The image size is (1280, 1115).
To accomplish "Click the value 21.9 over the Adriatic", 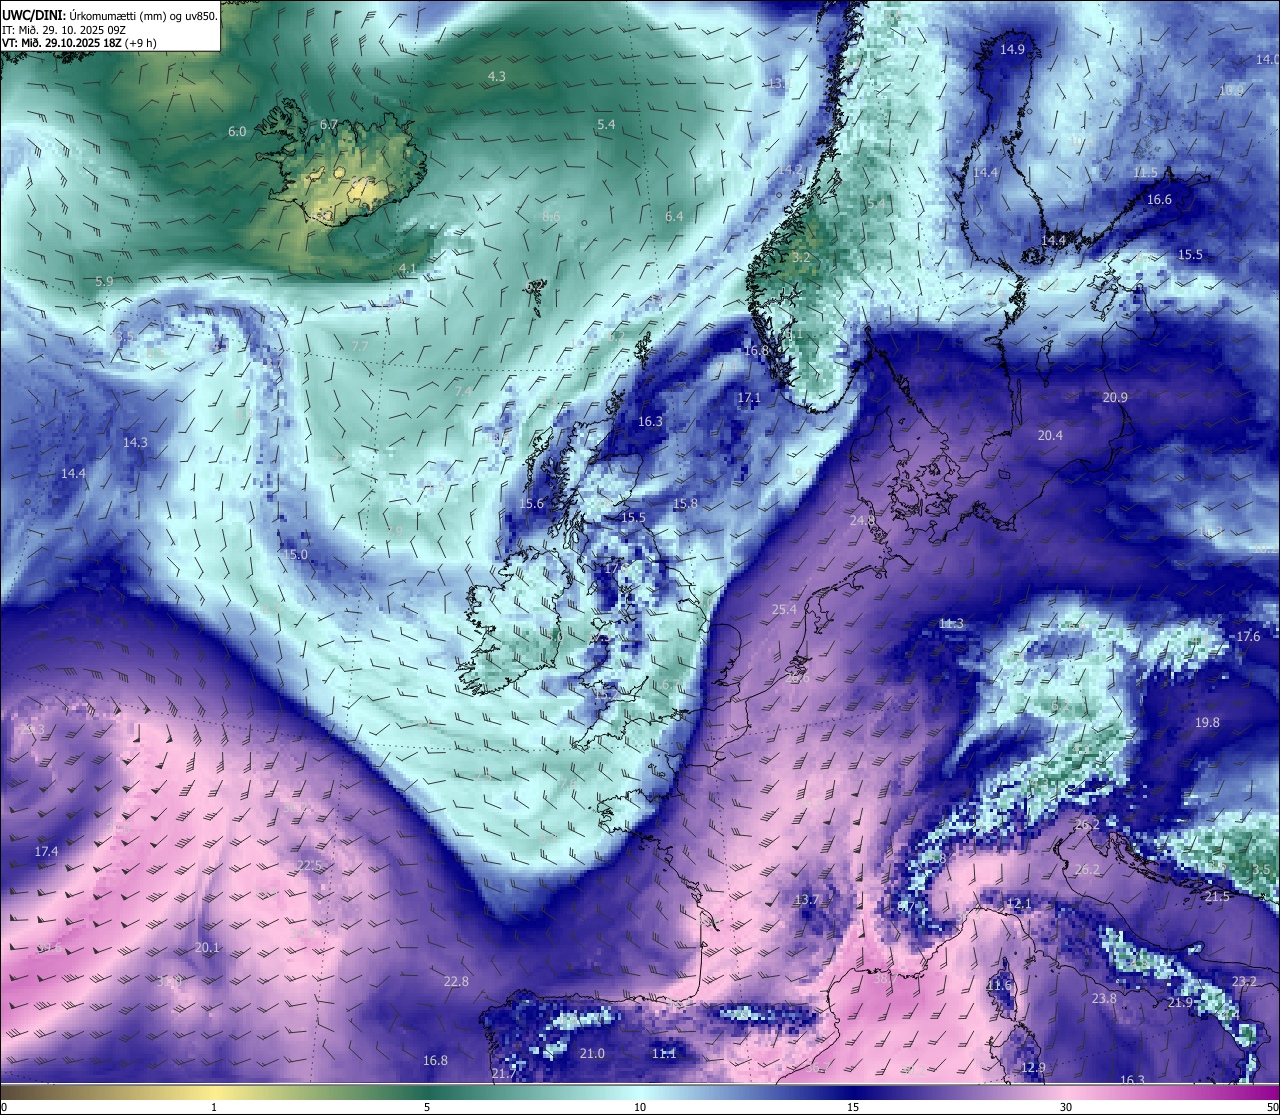I will [1180, 1003].
